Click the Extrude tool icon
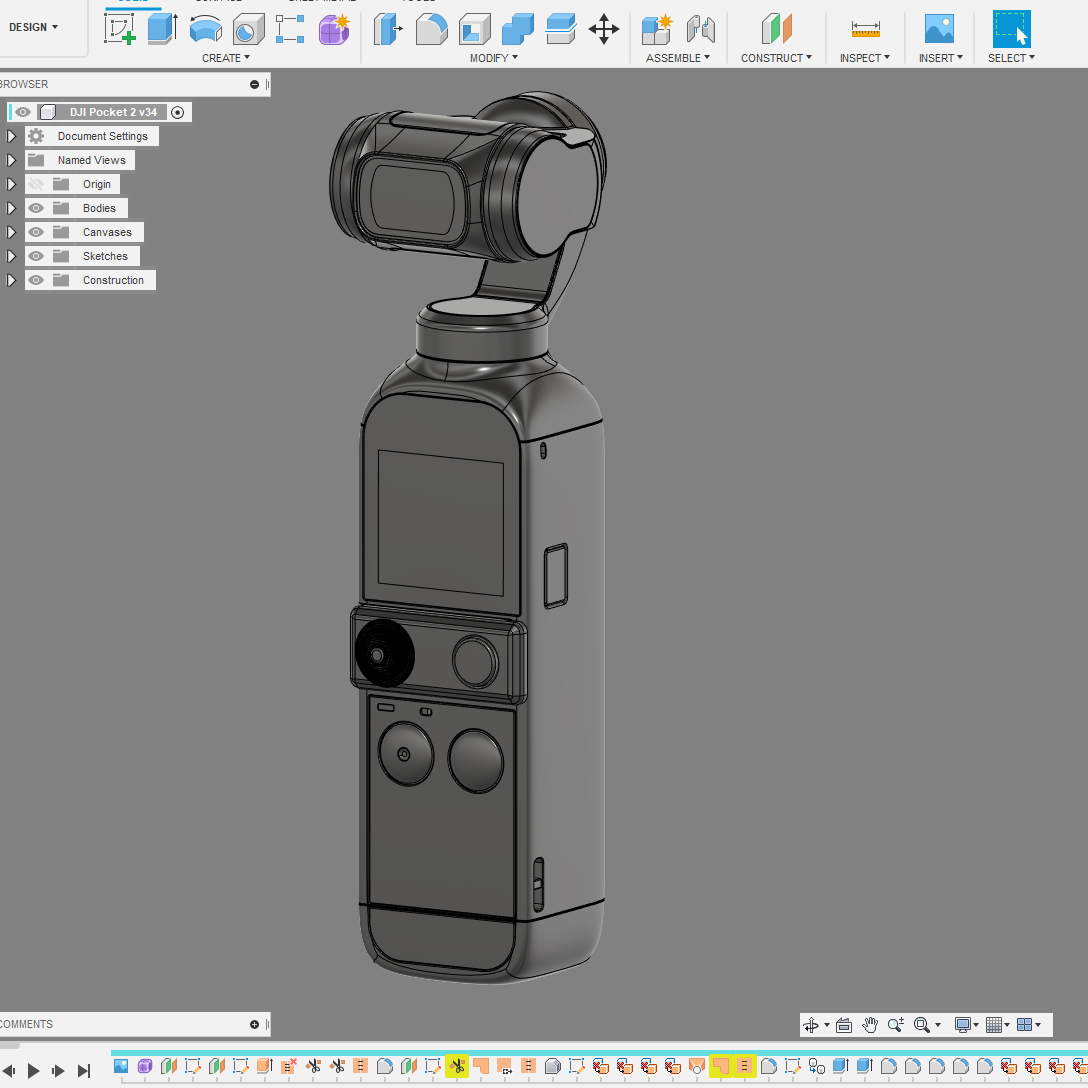This screenshot has width=1088, height=1088. (162, 29)
